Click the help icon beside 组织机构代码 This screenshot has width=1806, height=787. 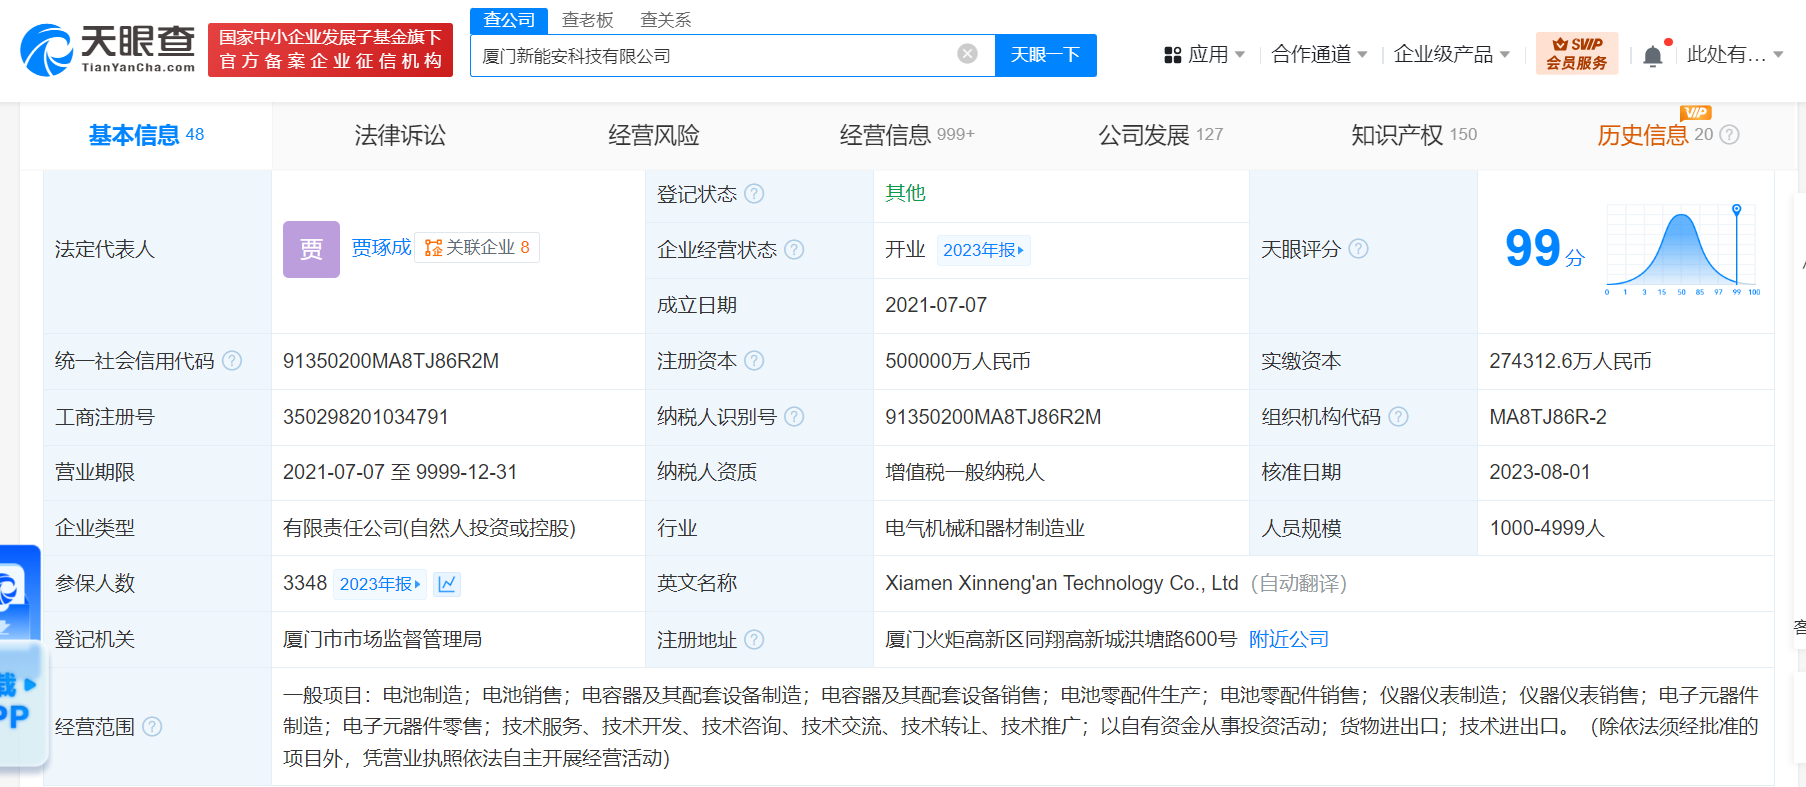point(1399,417)
